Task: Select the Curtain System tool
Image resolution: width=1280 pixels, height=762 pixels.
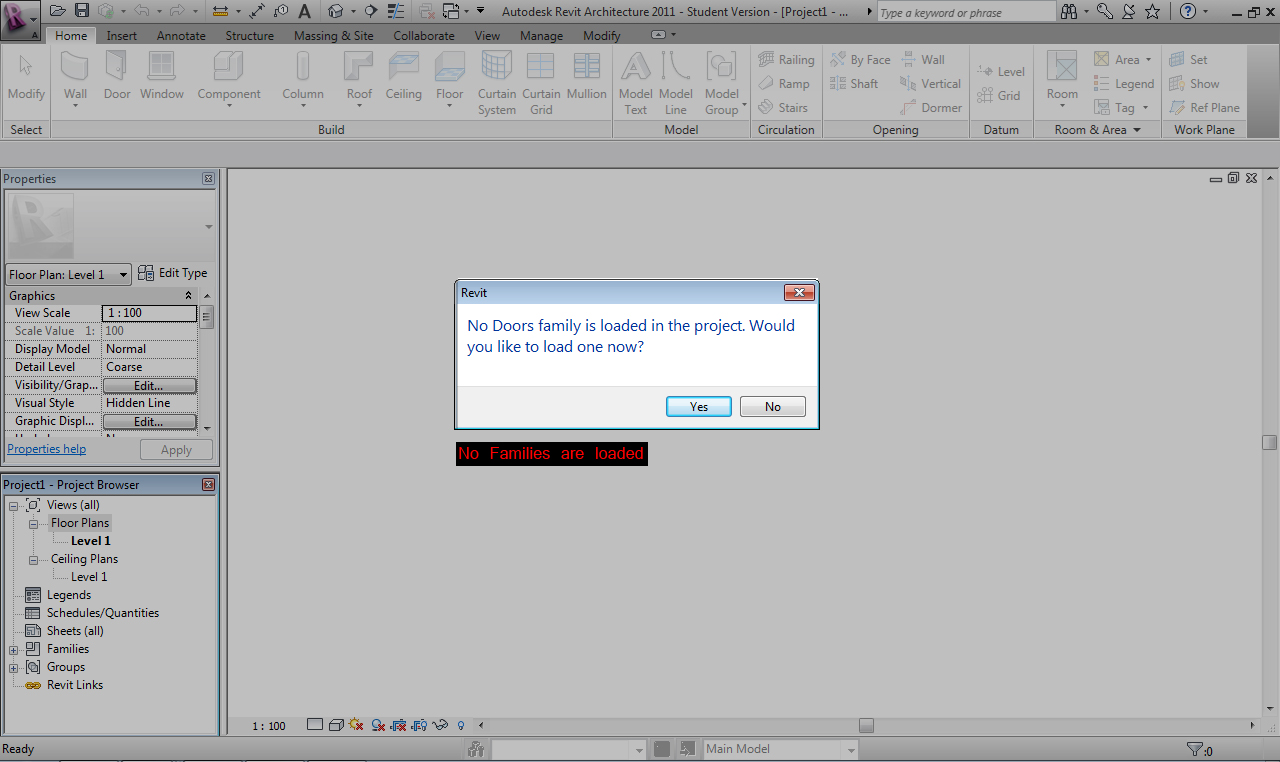Action: [x=497, y=82]
